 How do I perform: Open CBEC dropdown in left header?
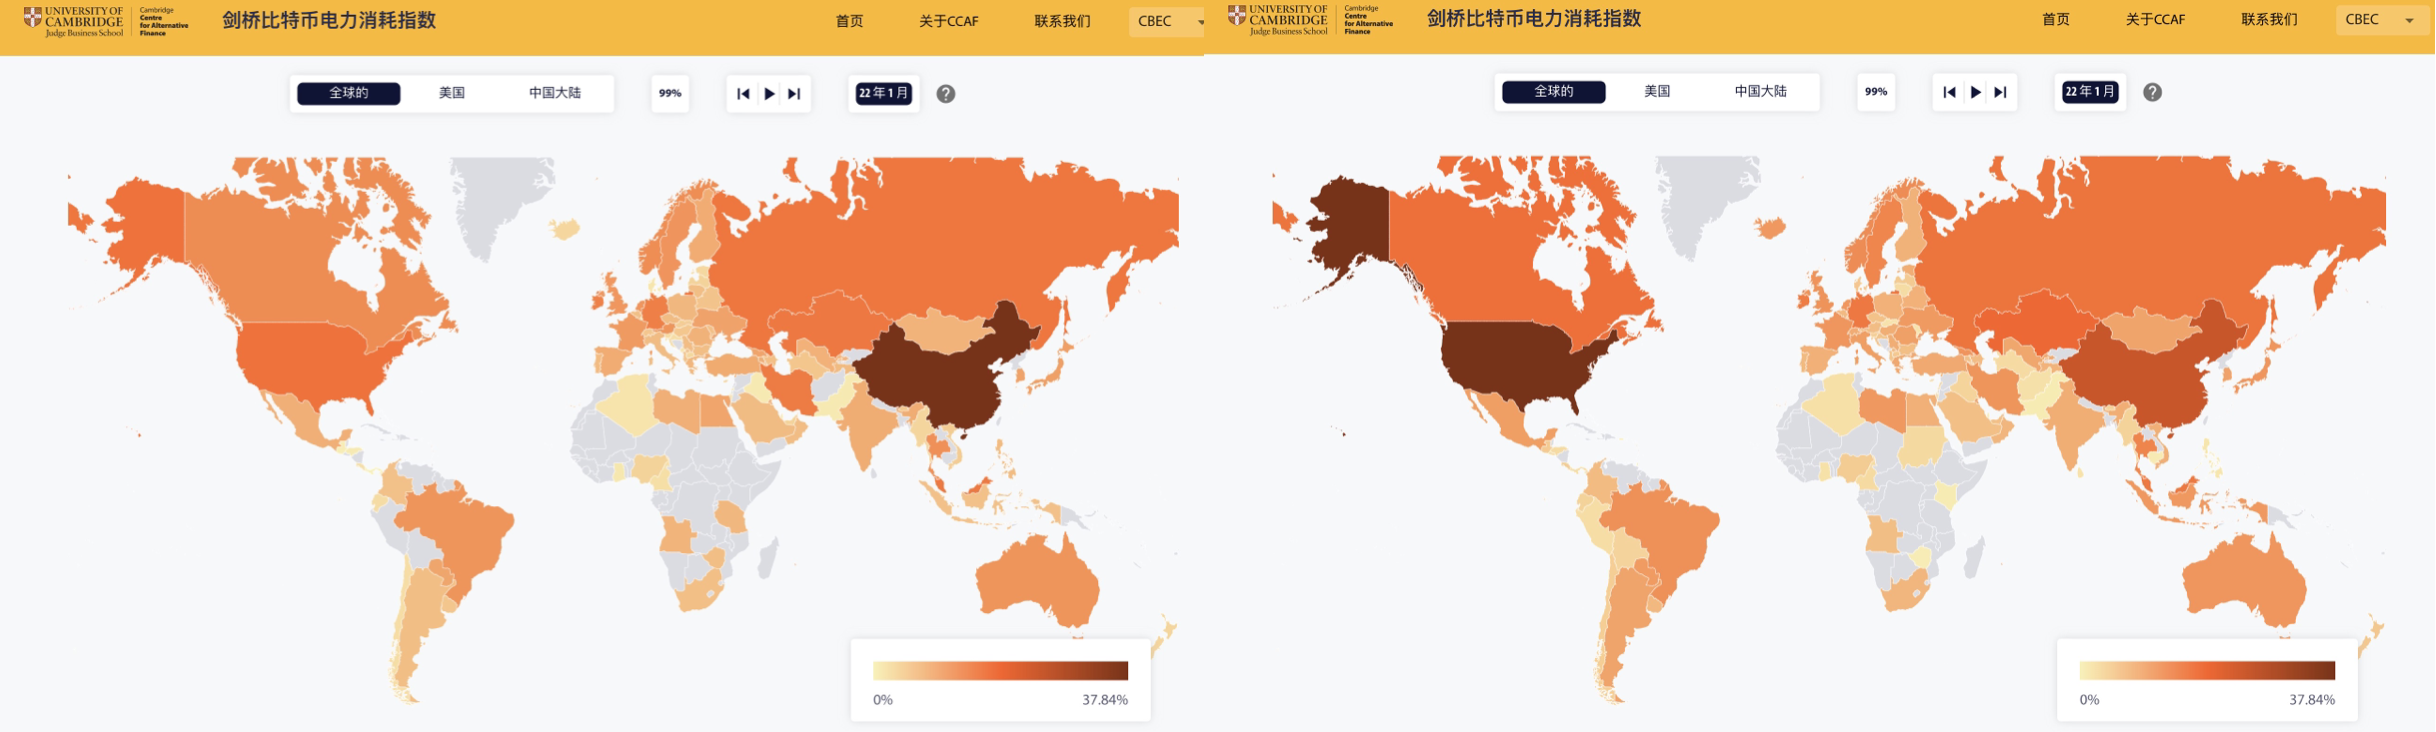pyautogui.click(x=1168, y=21)
